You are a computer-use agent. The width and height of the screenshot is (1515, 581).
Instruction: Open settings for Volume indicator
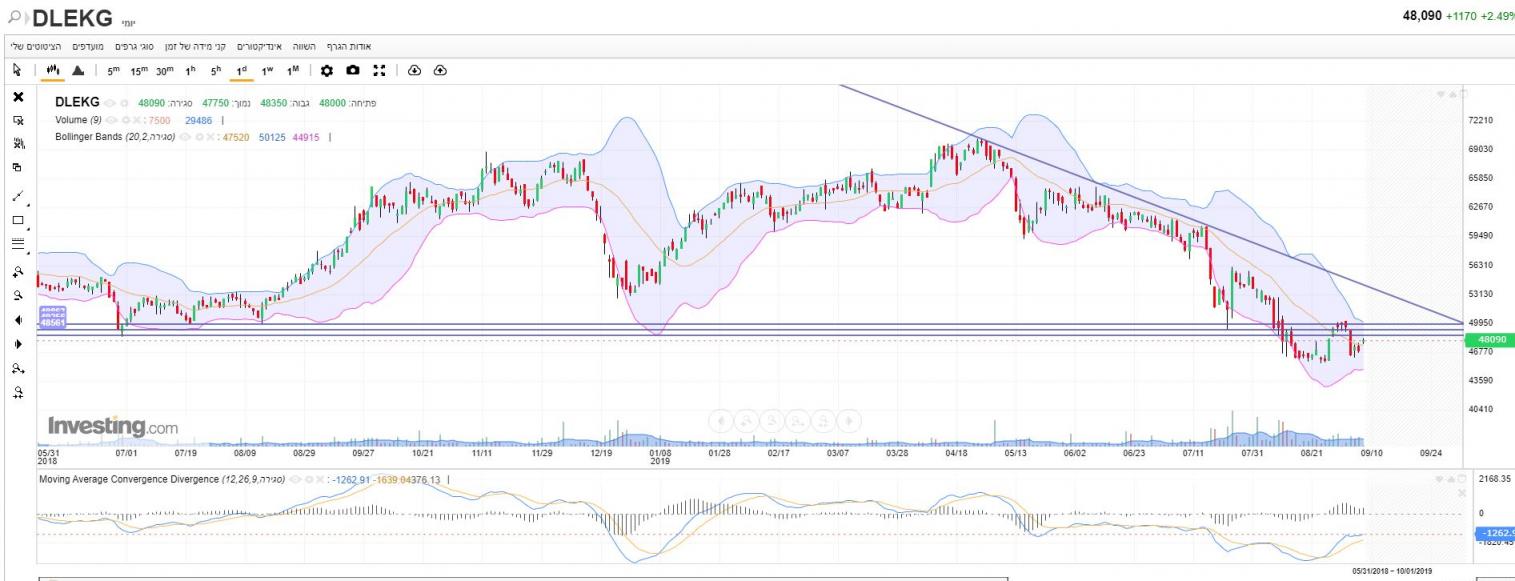pyautogui.click(x=124, y=120)
